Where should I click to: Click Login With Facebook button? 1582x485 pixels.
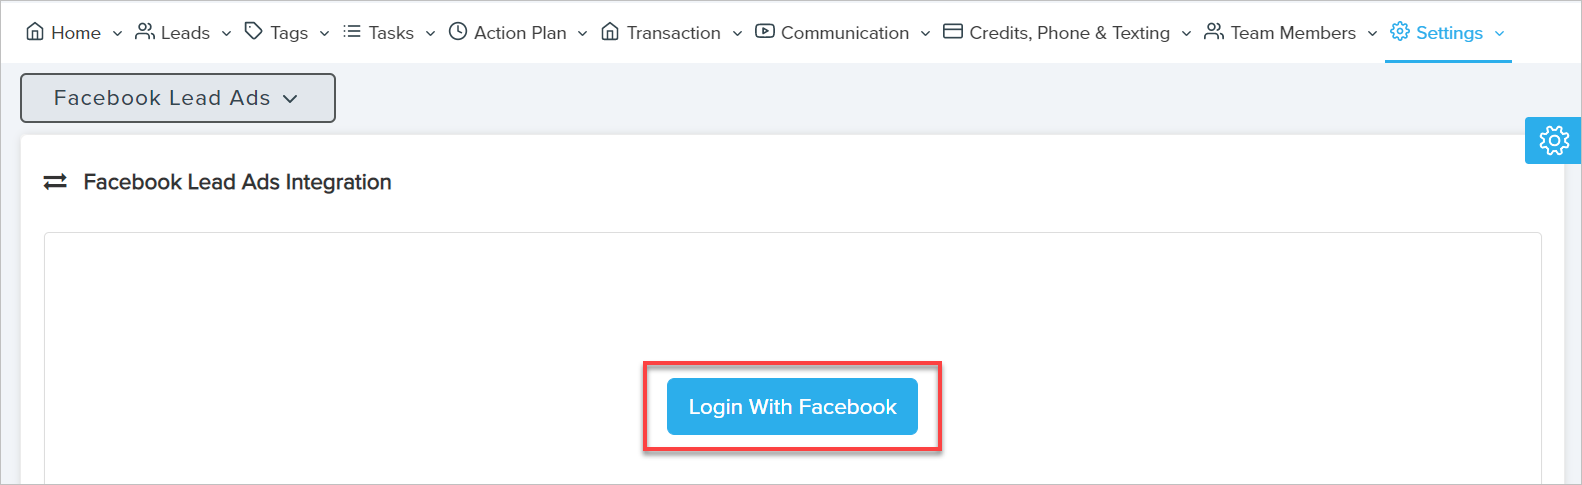792,407
